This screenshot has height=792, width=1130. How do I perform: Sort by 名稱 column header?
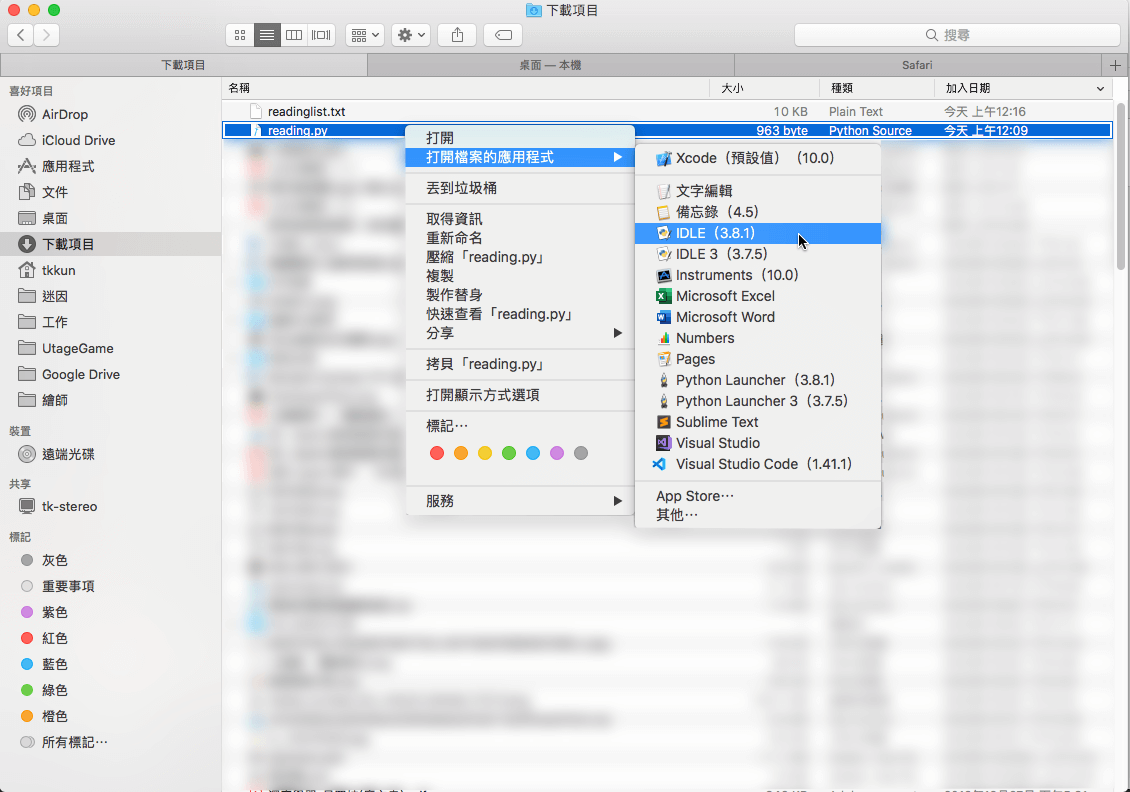click(466, 88)
